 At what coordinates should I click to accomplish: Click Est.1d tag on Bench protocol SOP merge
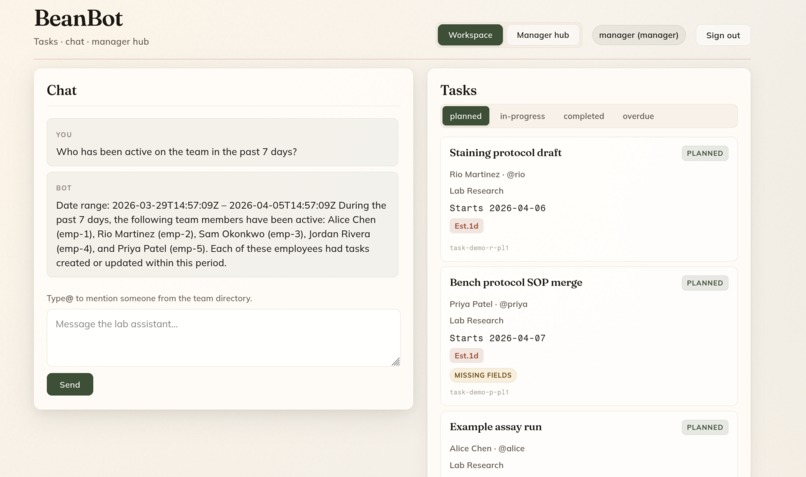coord(466,356)
